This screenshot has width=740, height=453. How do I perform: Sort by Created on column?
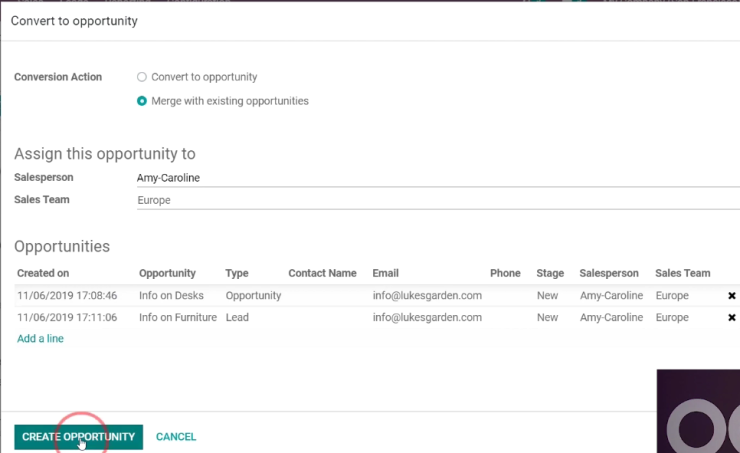click(43, 273)
